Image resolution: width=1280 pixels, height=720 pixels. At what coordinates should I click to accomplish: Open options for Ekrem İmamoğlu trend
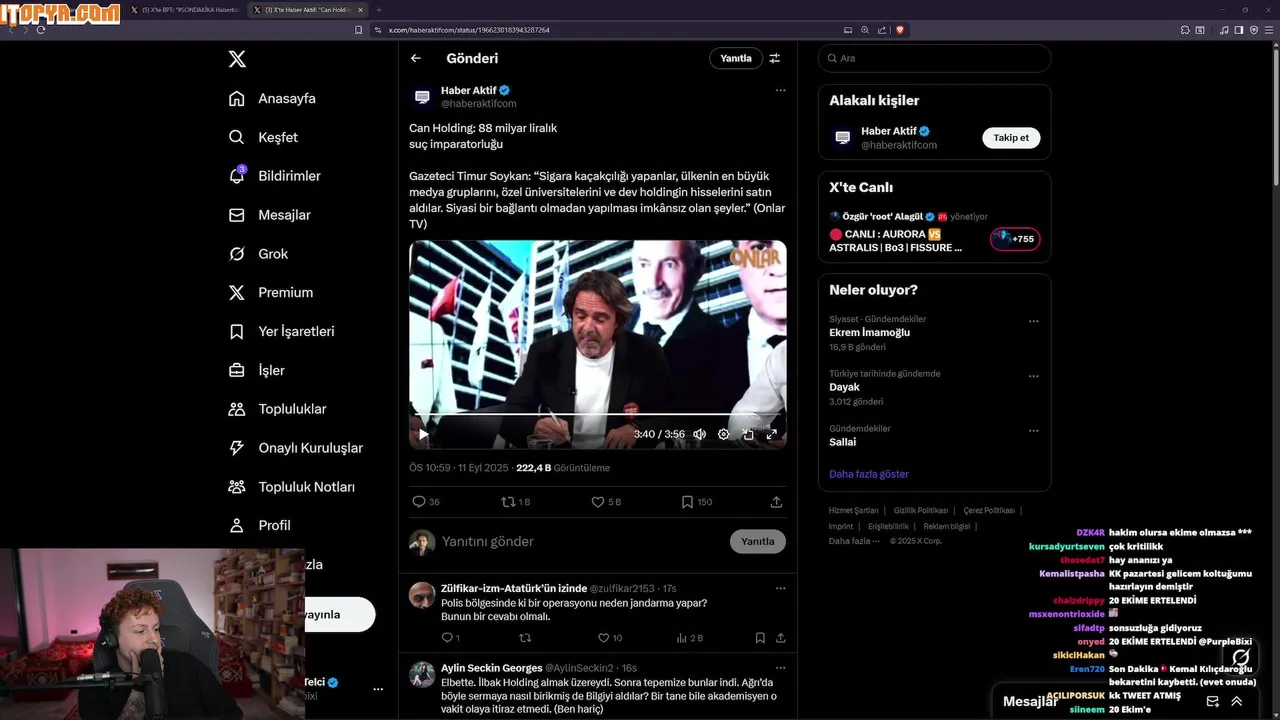click(1034, 322)
